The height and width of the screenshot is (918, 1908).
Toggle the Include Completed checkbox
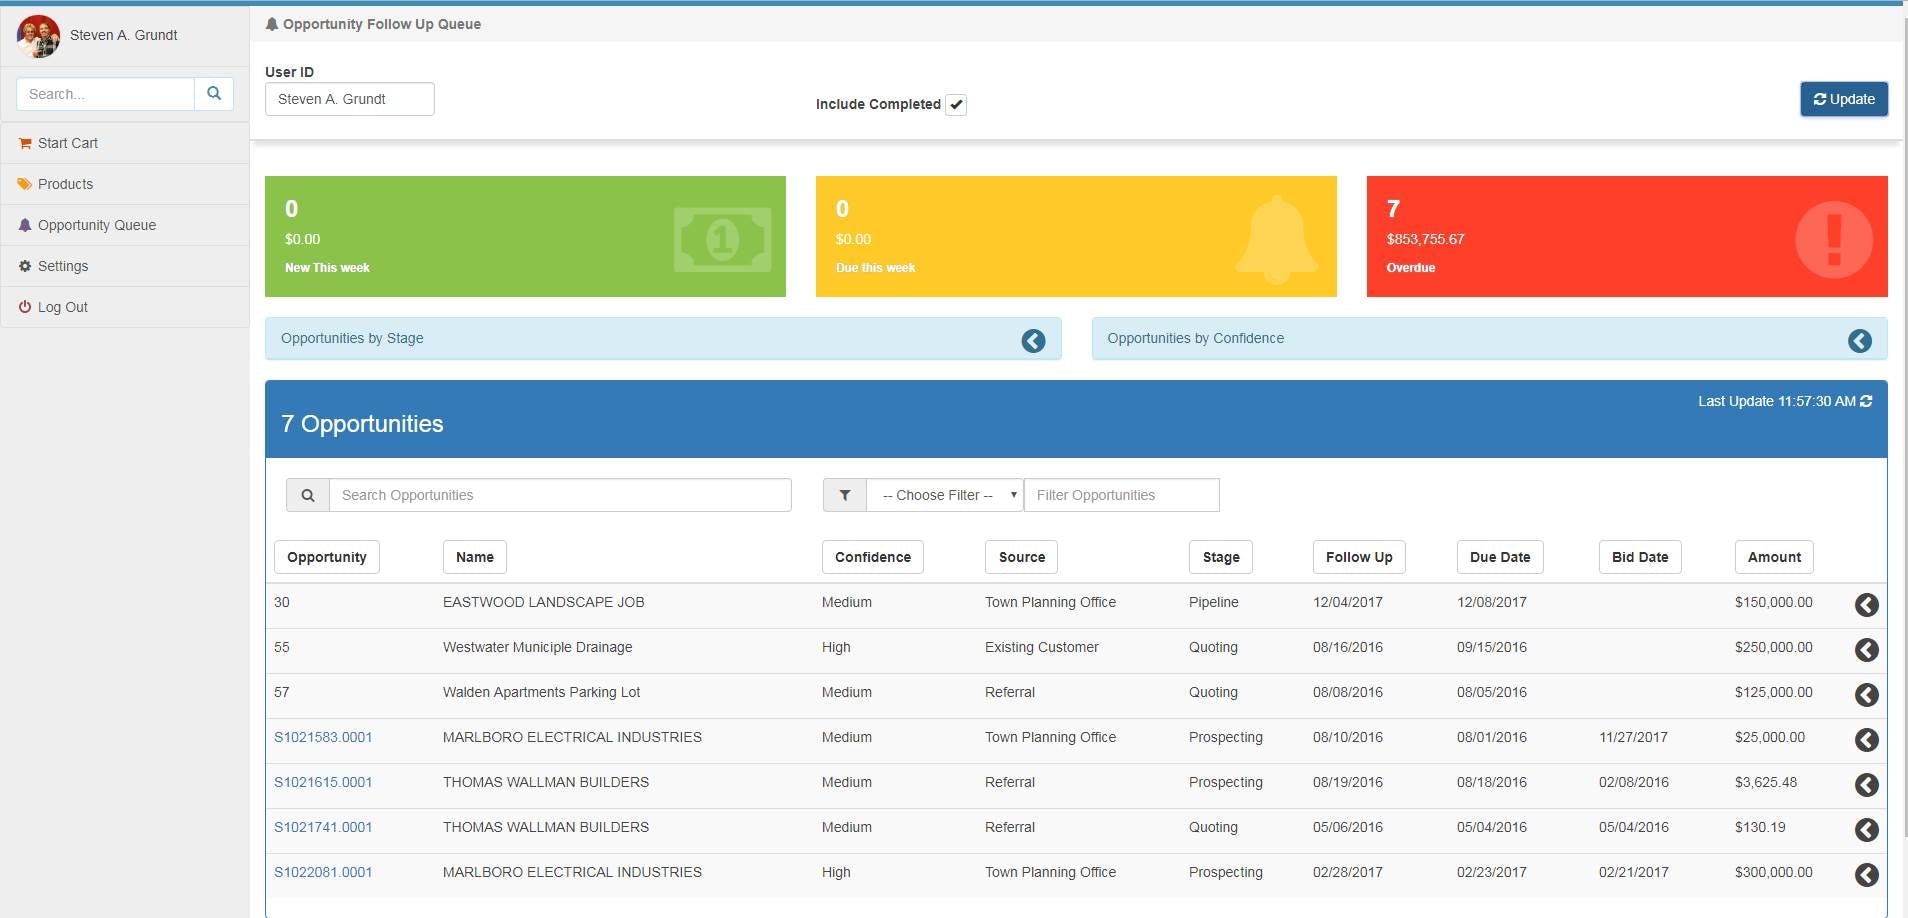pyautogui.click(x=956, y=104)
